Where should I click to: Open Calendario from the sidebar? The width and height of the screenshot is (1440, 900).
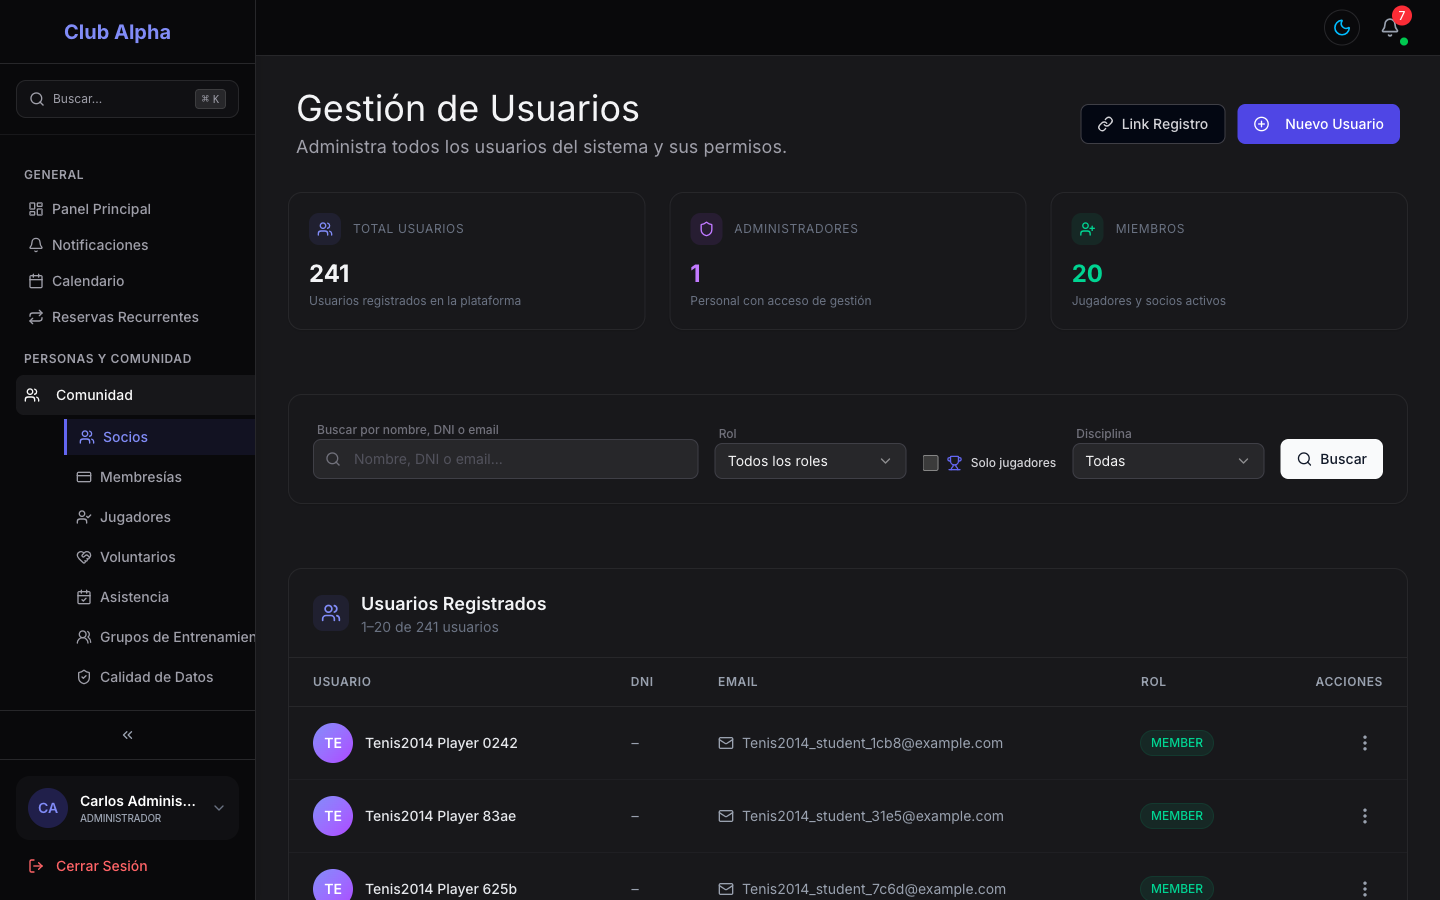pos(127,281)
